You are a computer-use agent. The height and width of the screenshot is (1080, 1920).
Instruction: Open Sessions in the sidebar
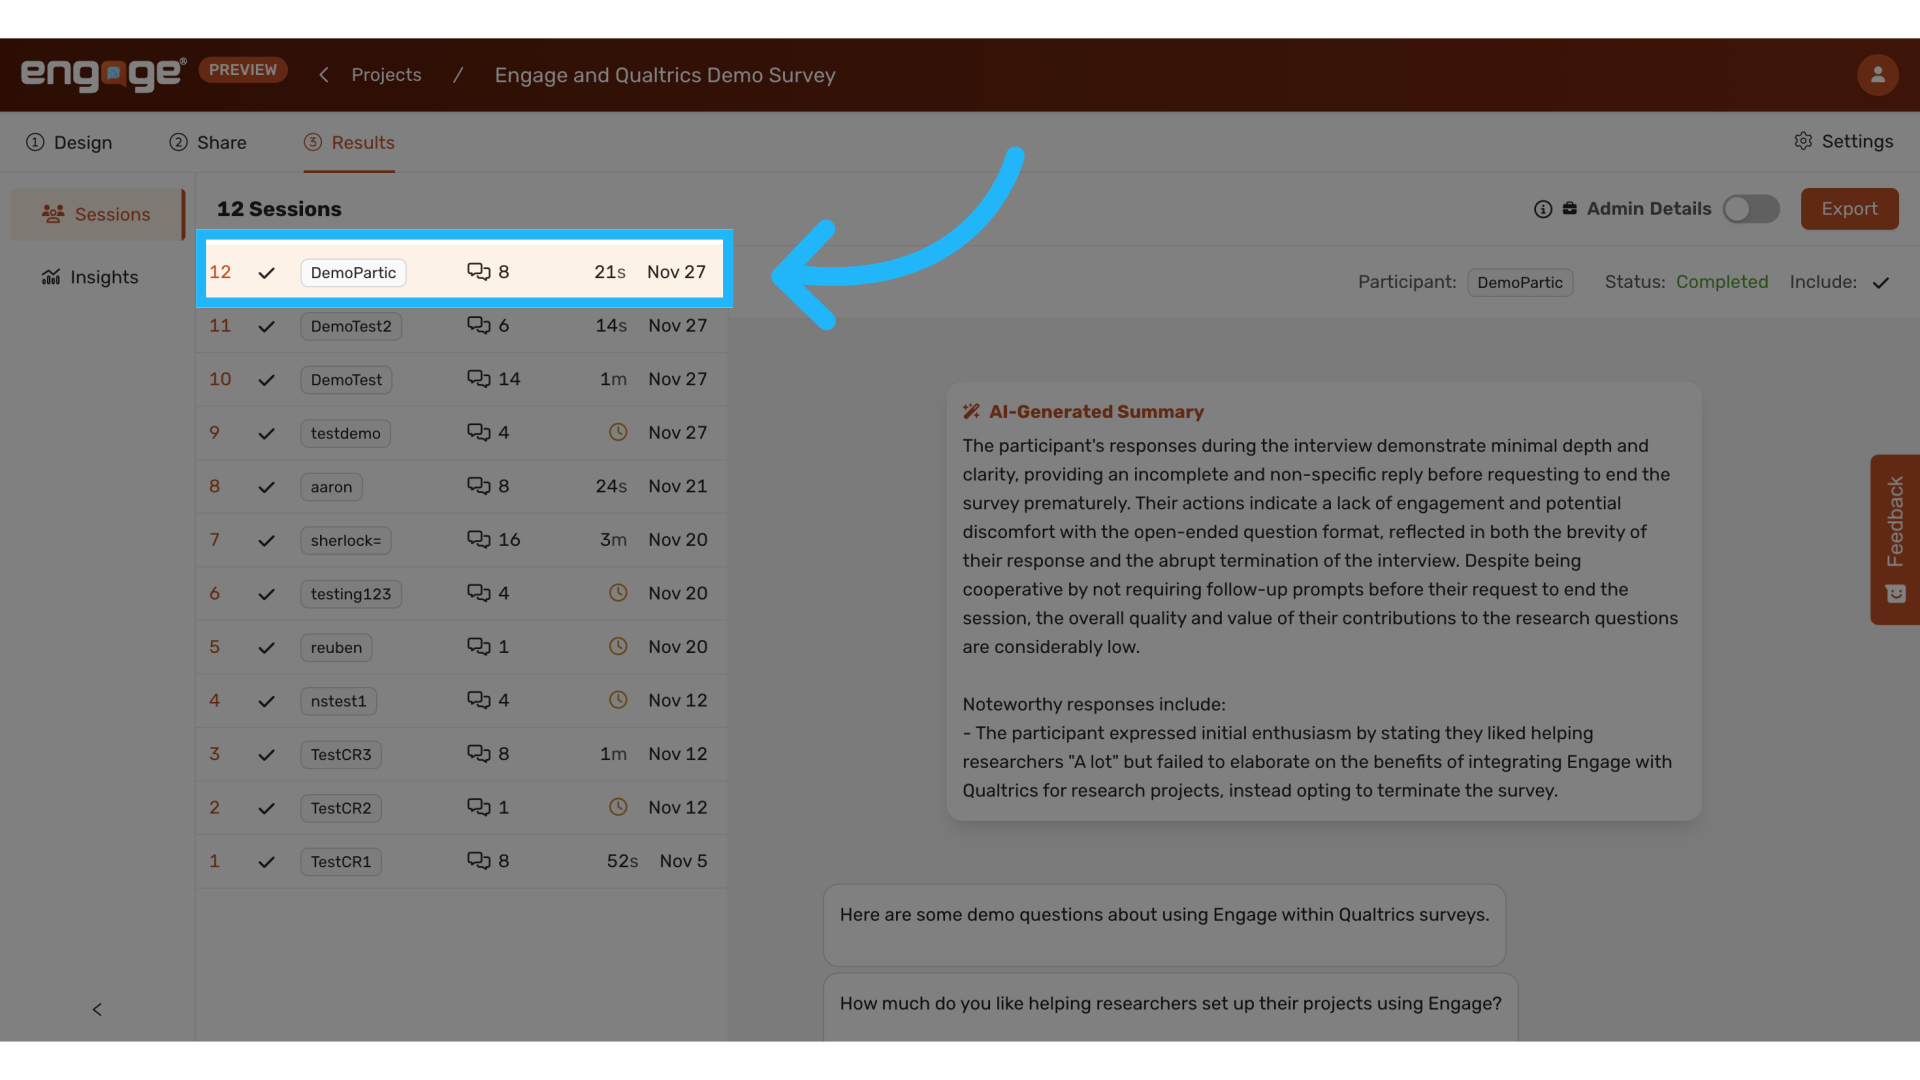coord(97,214)
